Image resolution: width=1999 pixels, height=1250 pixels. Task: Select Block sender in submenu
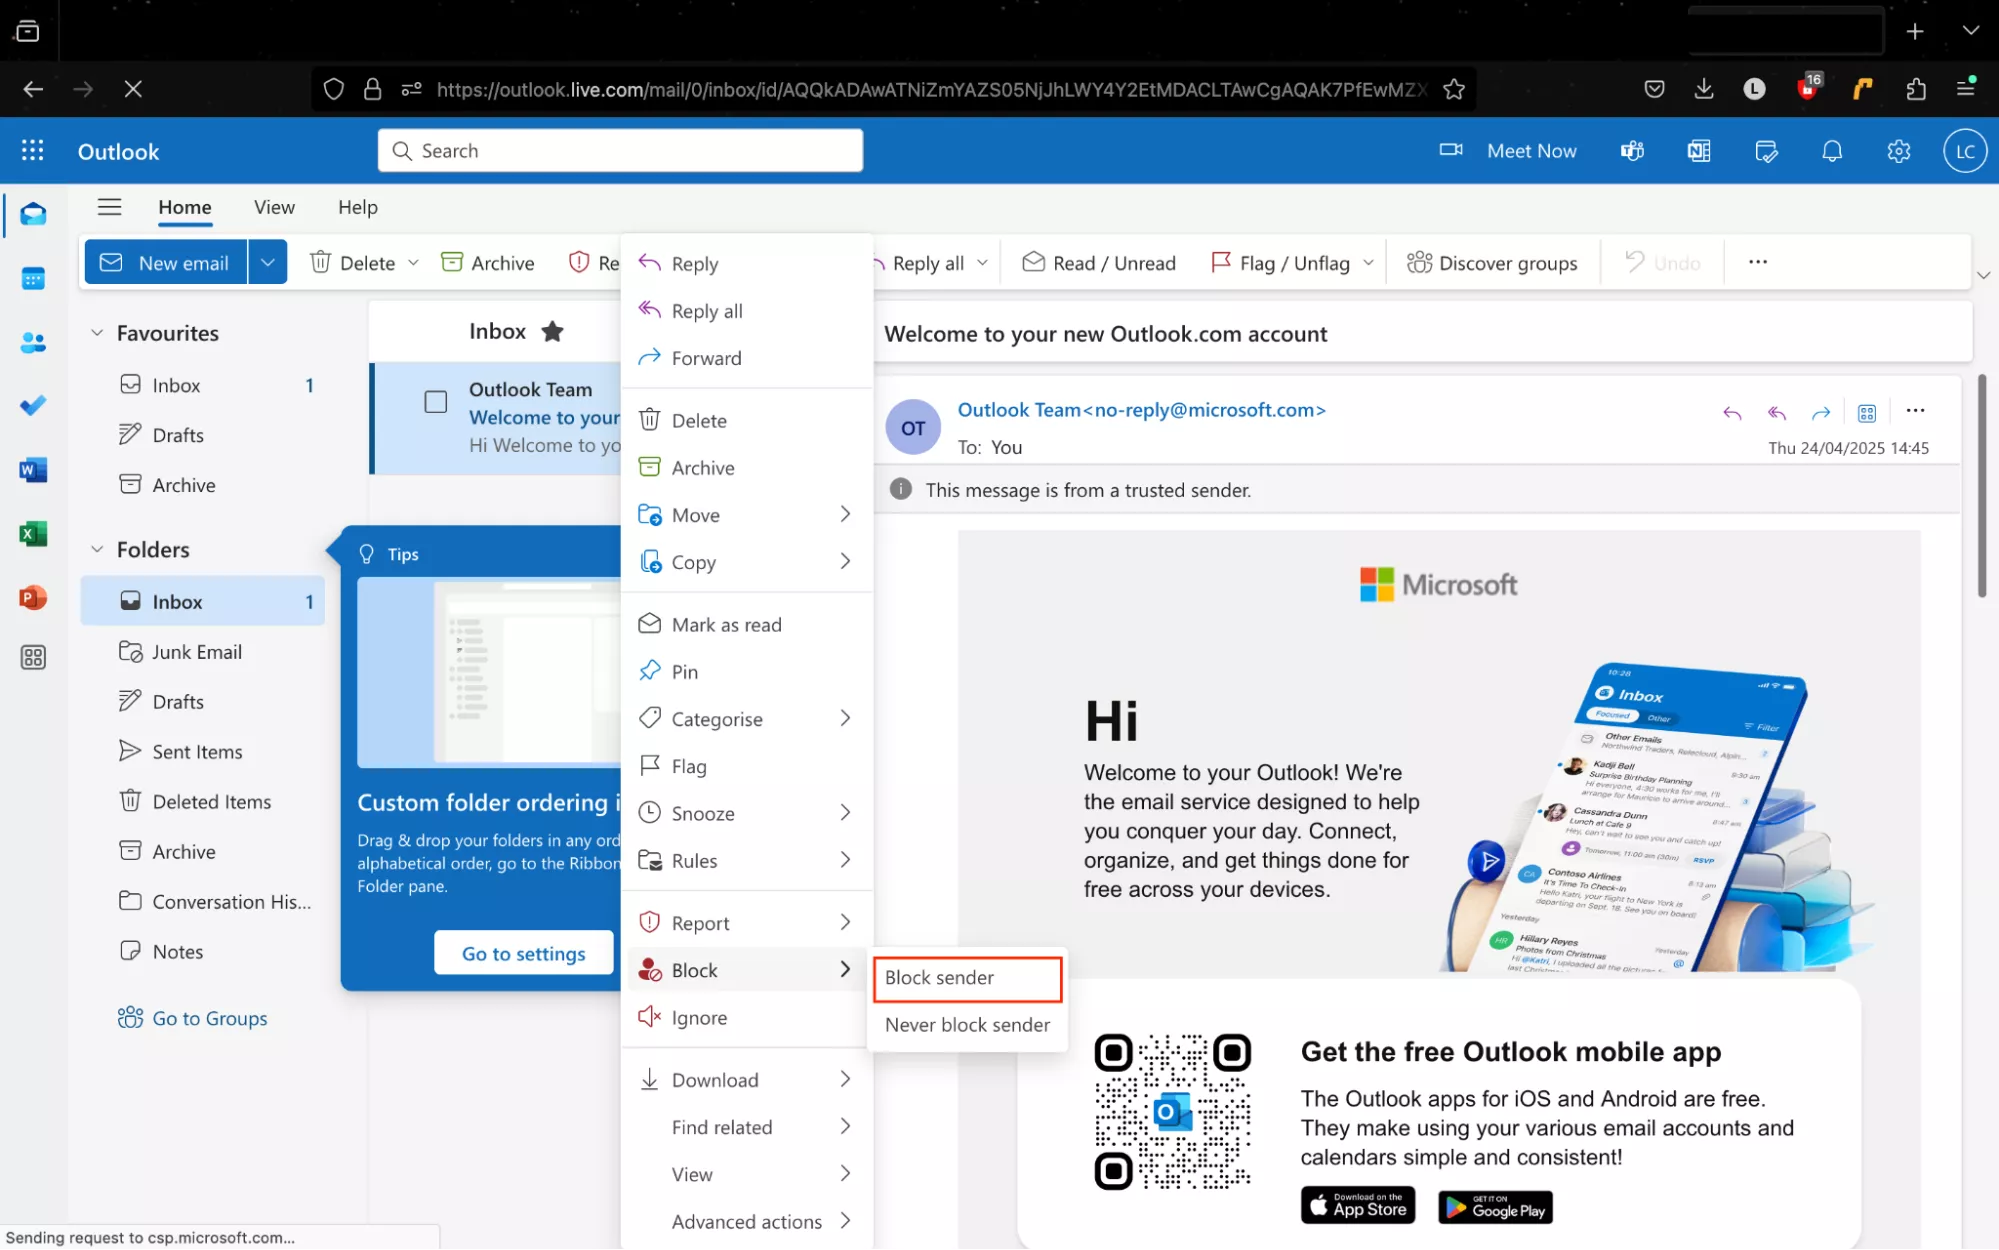pos(966,978)
